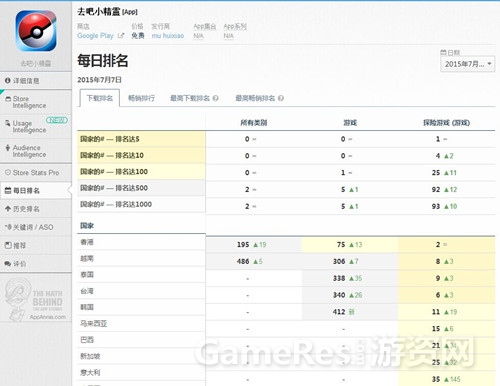
Task: Select 每日排名 in the sidebar
Action: pos(36,191)
